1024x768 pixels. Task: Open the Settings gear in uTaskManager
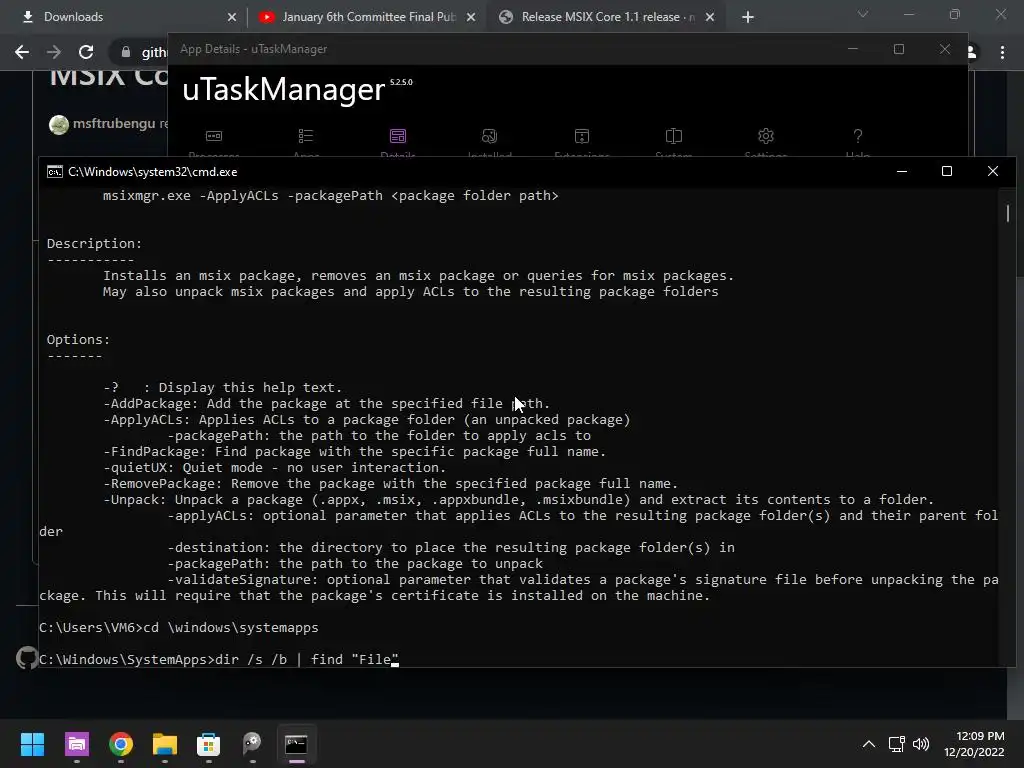[765, 136]
